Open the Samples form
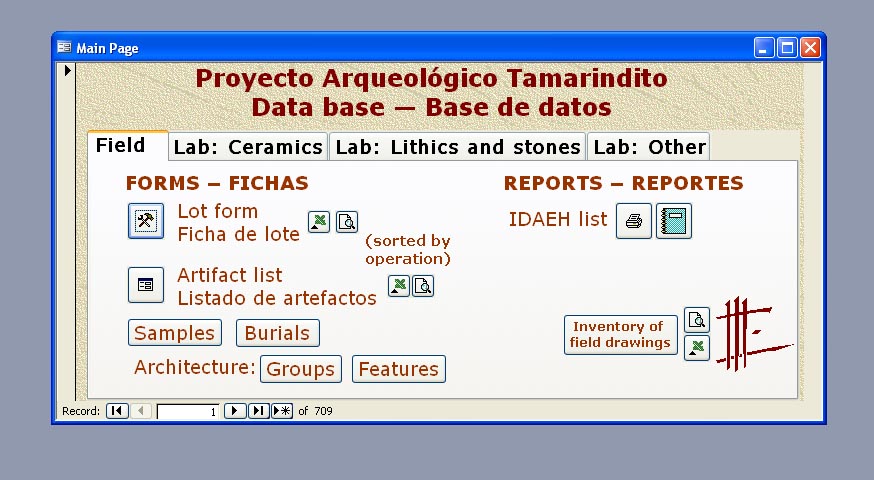Image resolution: width=874 pixels, height=480 pixels. (175, 333)
